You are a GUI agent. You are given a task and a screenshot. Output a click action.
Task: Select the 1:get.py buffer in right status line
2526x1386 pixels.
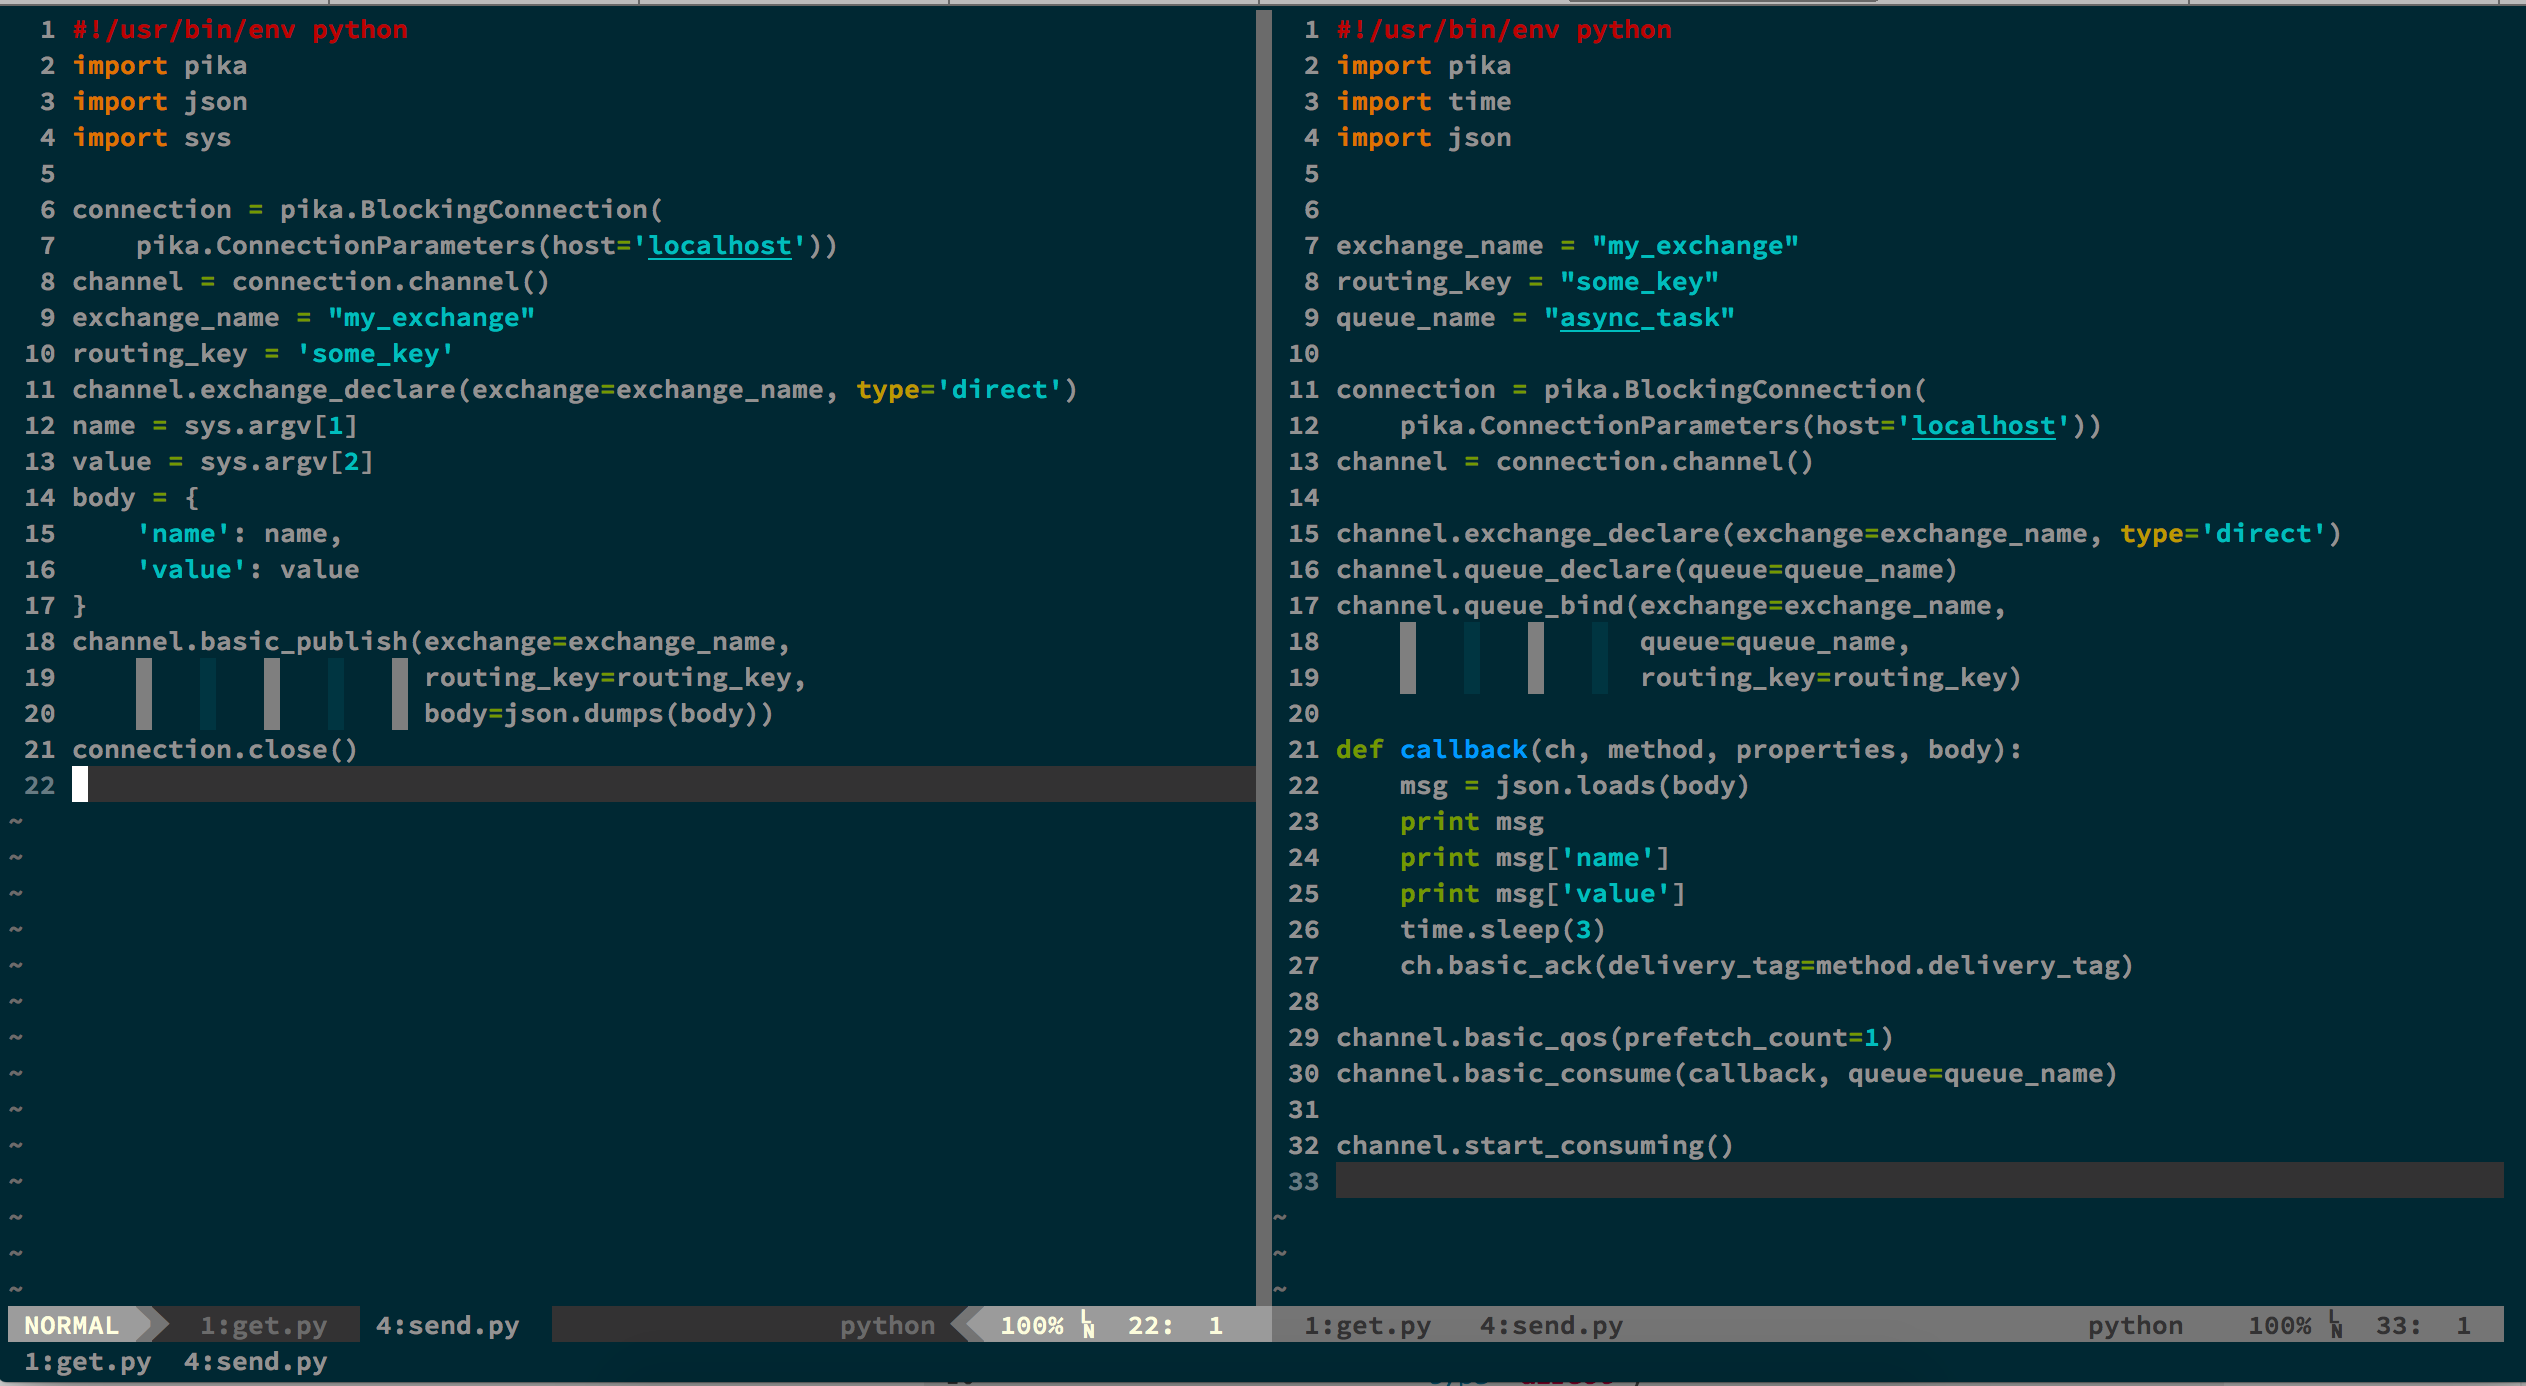coord(1367,1325)
